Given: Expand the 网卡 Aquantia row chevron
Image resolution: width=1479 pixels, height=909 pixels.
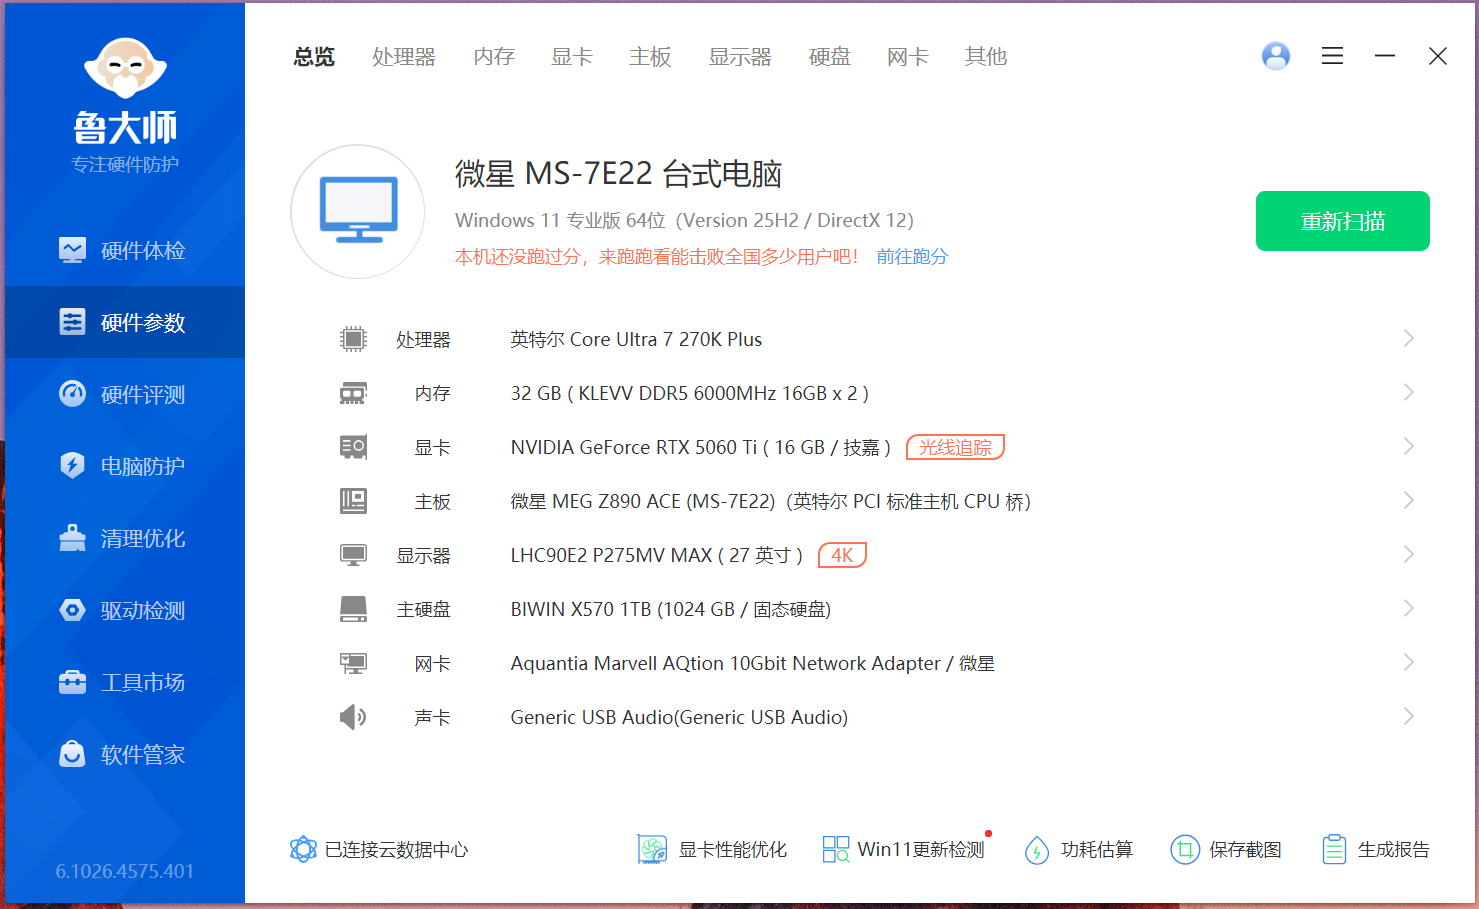Looking at the screenshot, I should pyautogui.click(x=1408, y=662).
